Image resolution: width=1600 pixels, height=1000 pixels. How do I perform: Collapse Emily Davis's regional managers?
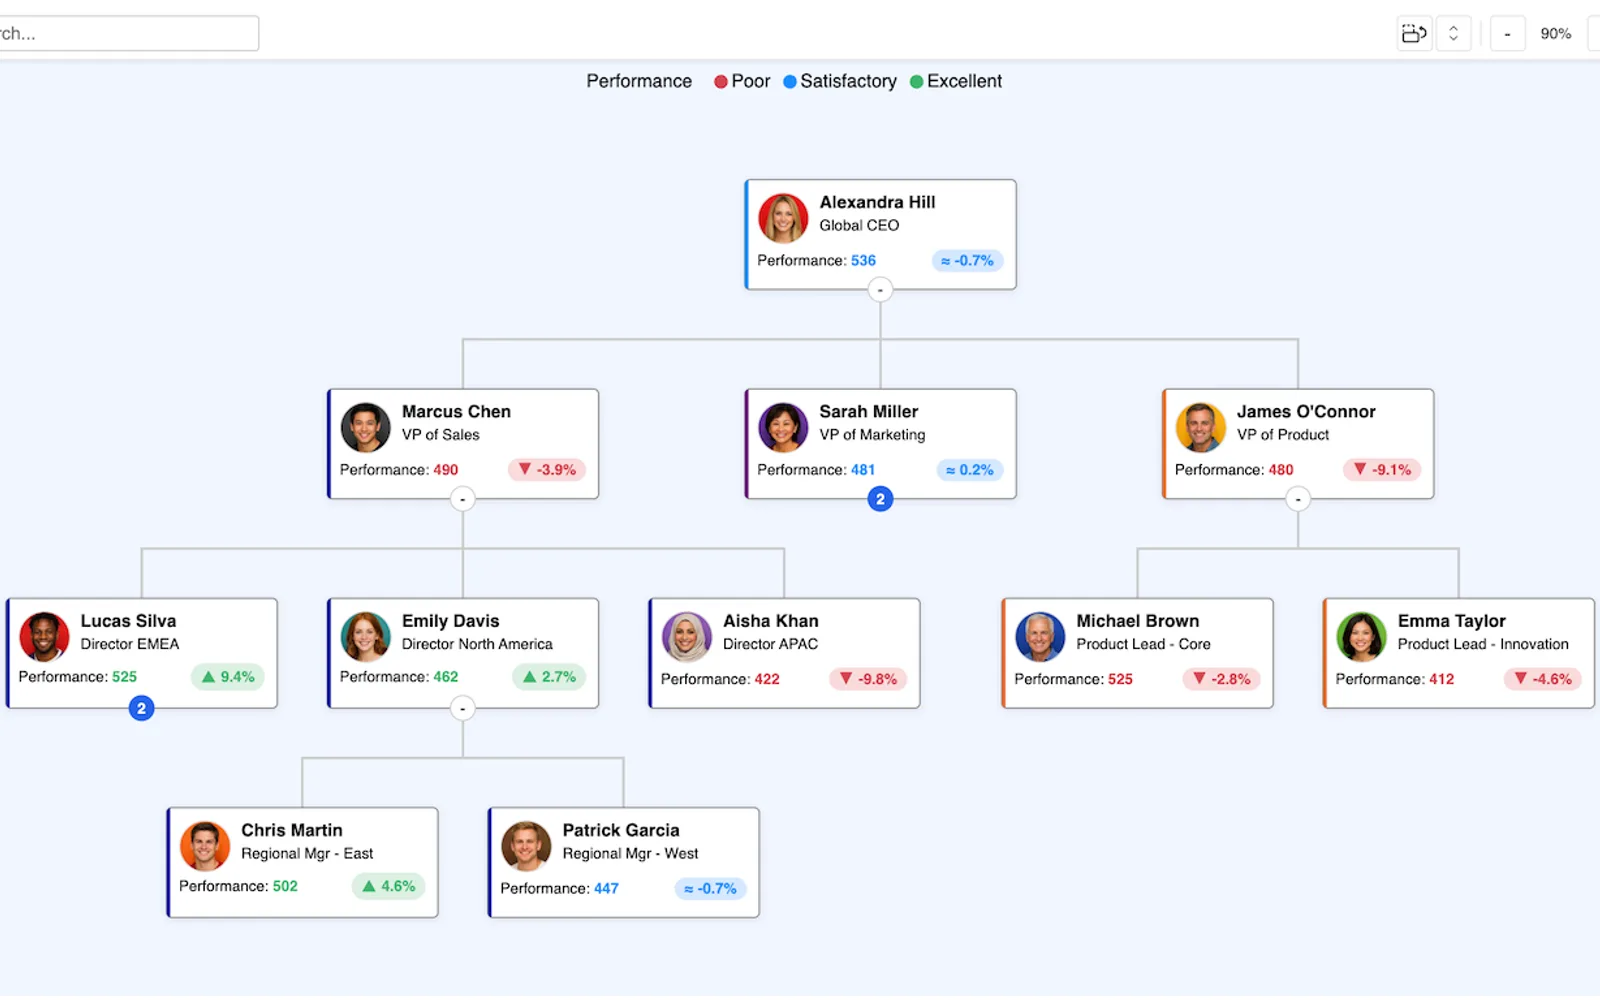pyautogui.click(x=462, y=708)
